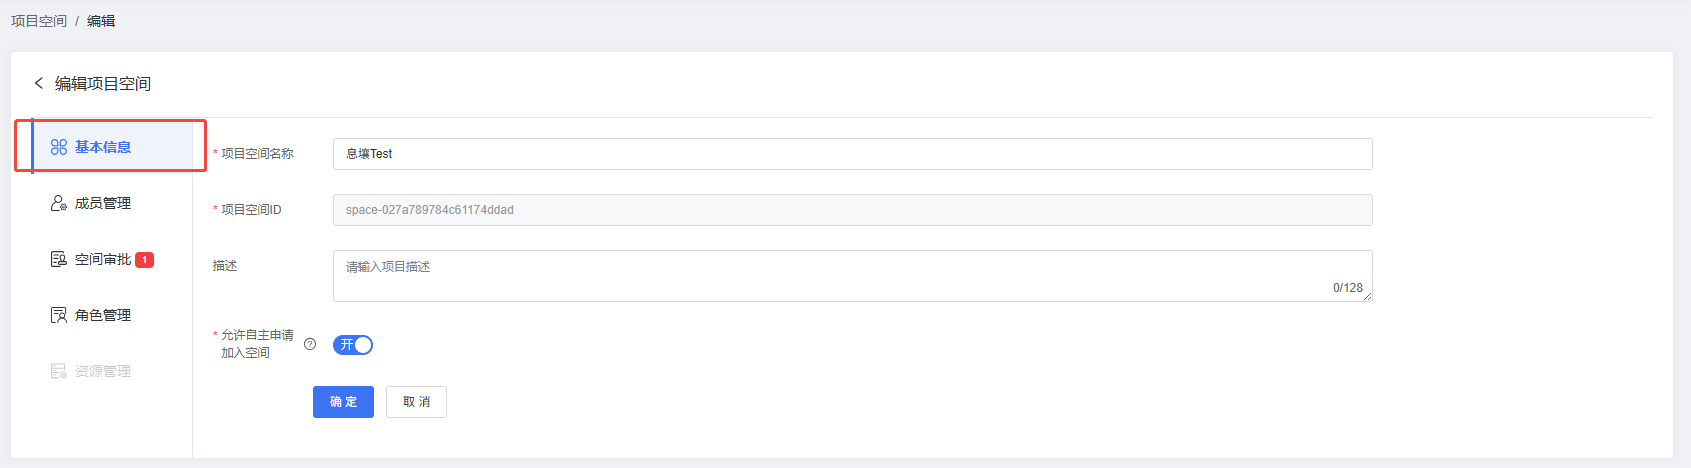Viewport: 1691px width, 468px height.
Task: Click the 角色管理 icon
Action: tap(59, 315)
